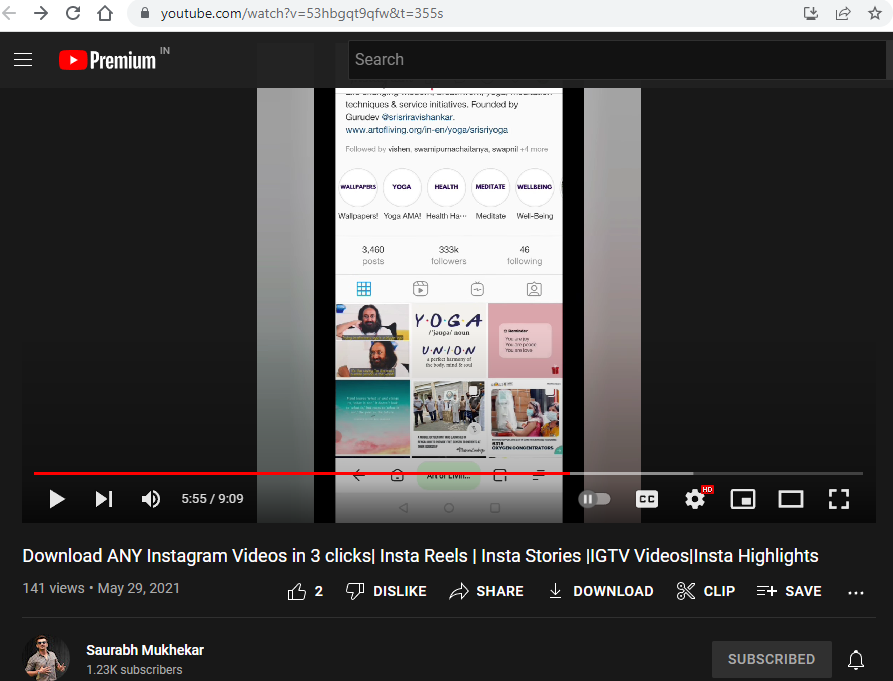Image resolution: width=893 pixels, height=681 pixels.
Task: Click the address bar URL
Action: click(x=302, y=13)
